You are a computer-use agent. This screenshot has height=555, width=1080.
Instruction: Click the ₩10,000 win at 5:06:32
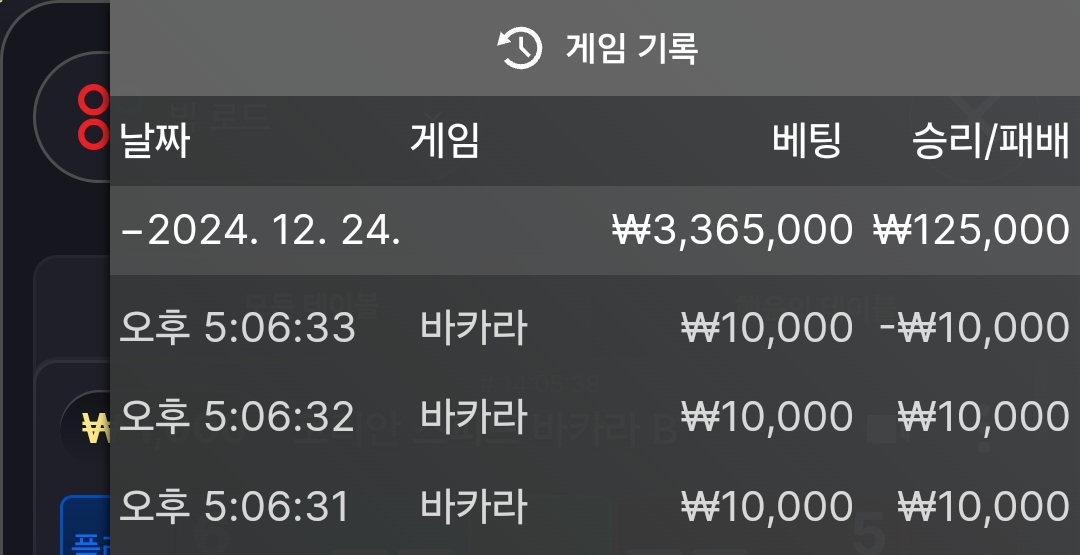[984, 417]
